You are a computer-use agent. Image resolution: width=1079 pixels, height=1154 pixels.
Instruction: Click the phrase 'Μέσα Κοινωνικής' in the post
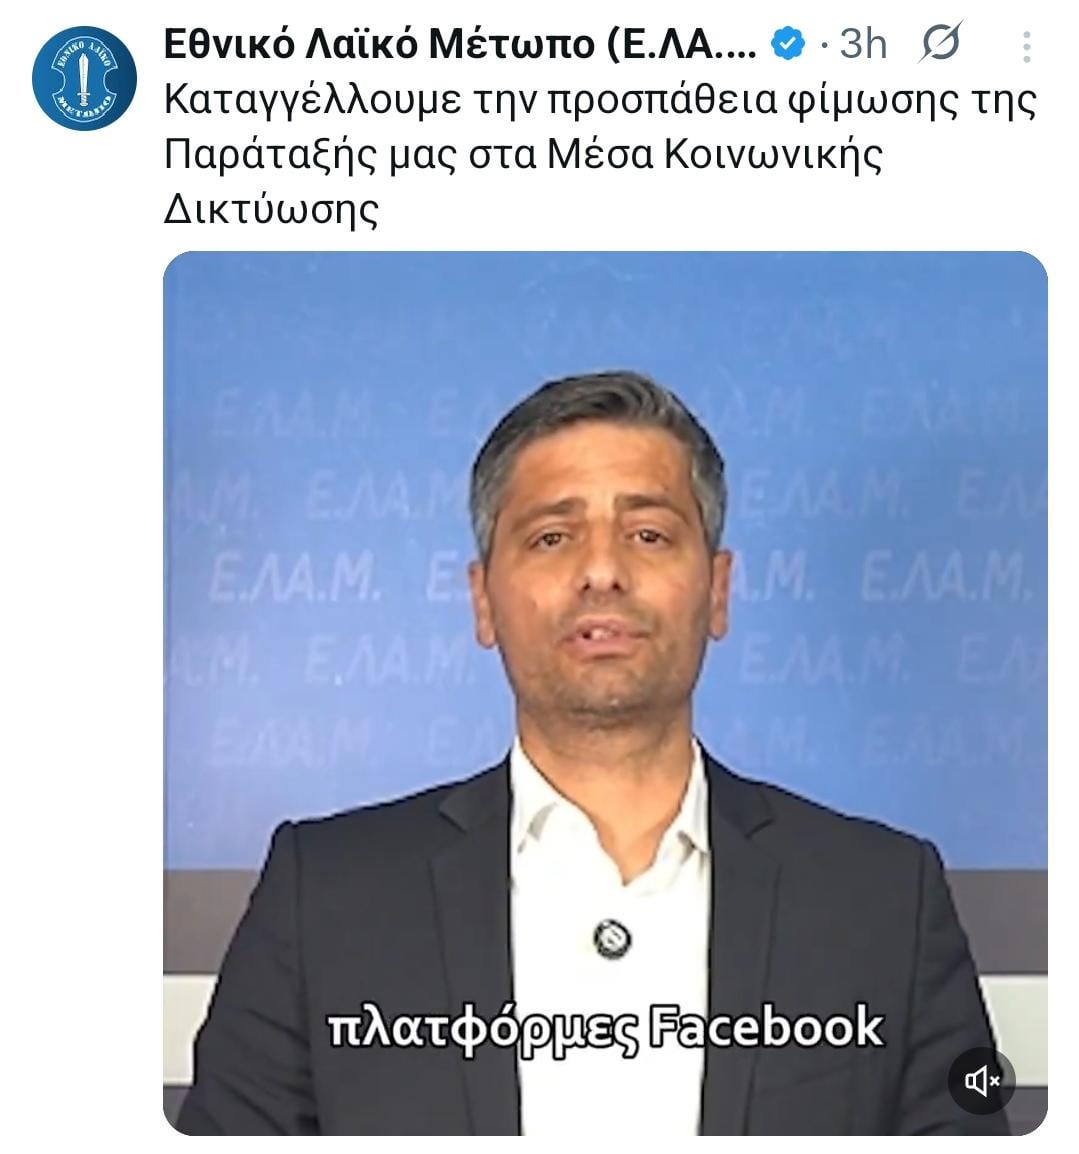click(714, 155)
